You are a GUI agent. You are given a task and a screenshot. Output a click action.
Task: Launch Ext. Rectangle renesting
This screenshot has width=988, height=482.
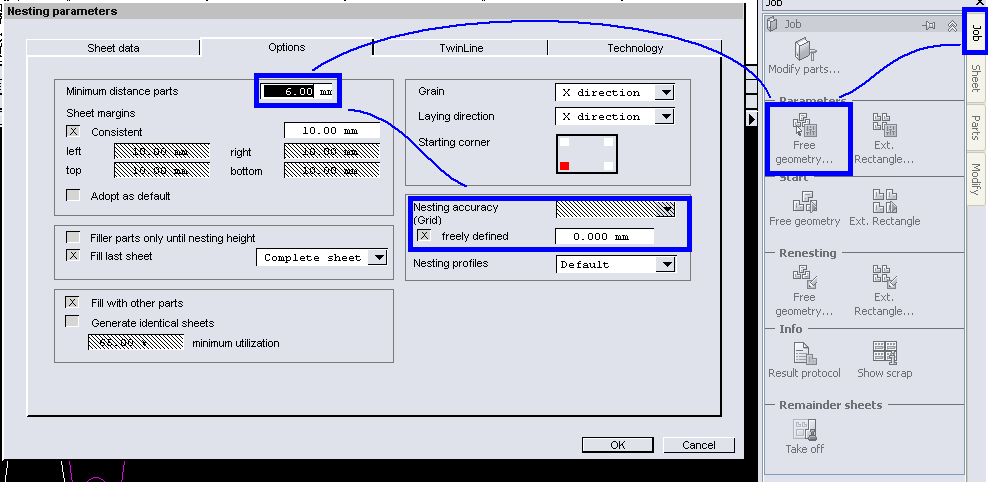click(883, 290)
